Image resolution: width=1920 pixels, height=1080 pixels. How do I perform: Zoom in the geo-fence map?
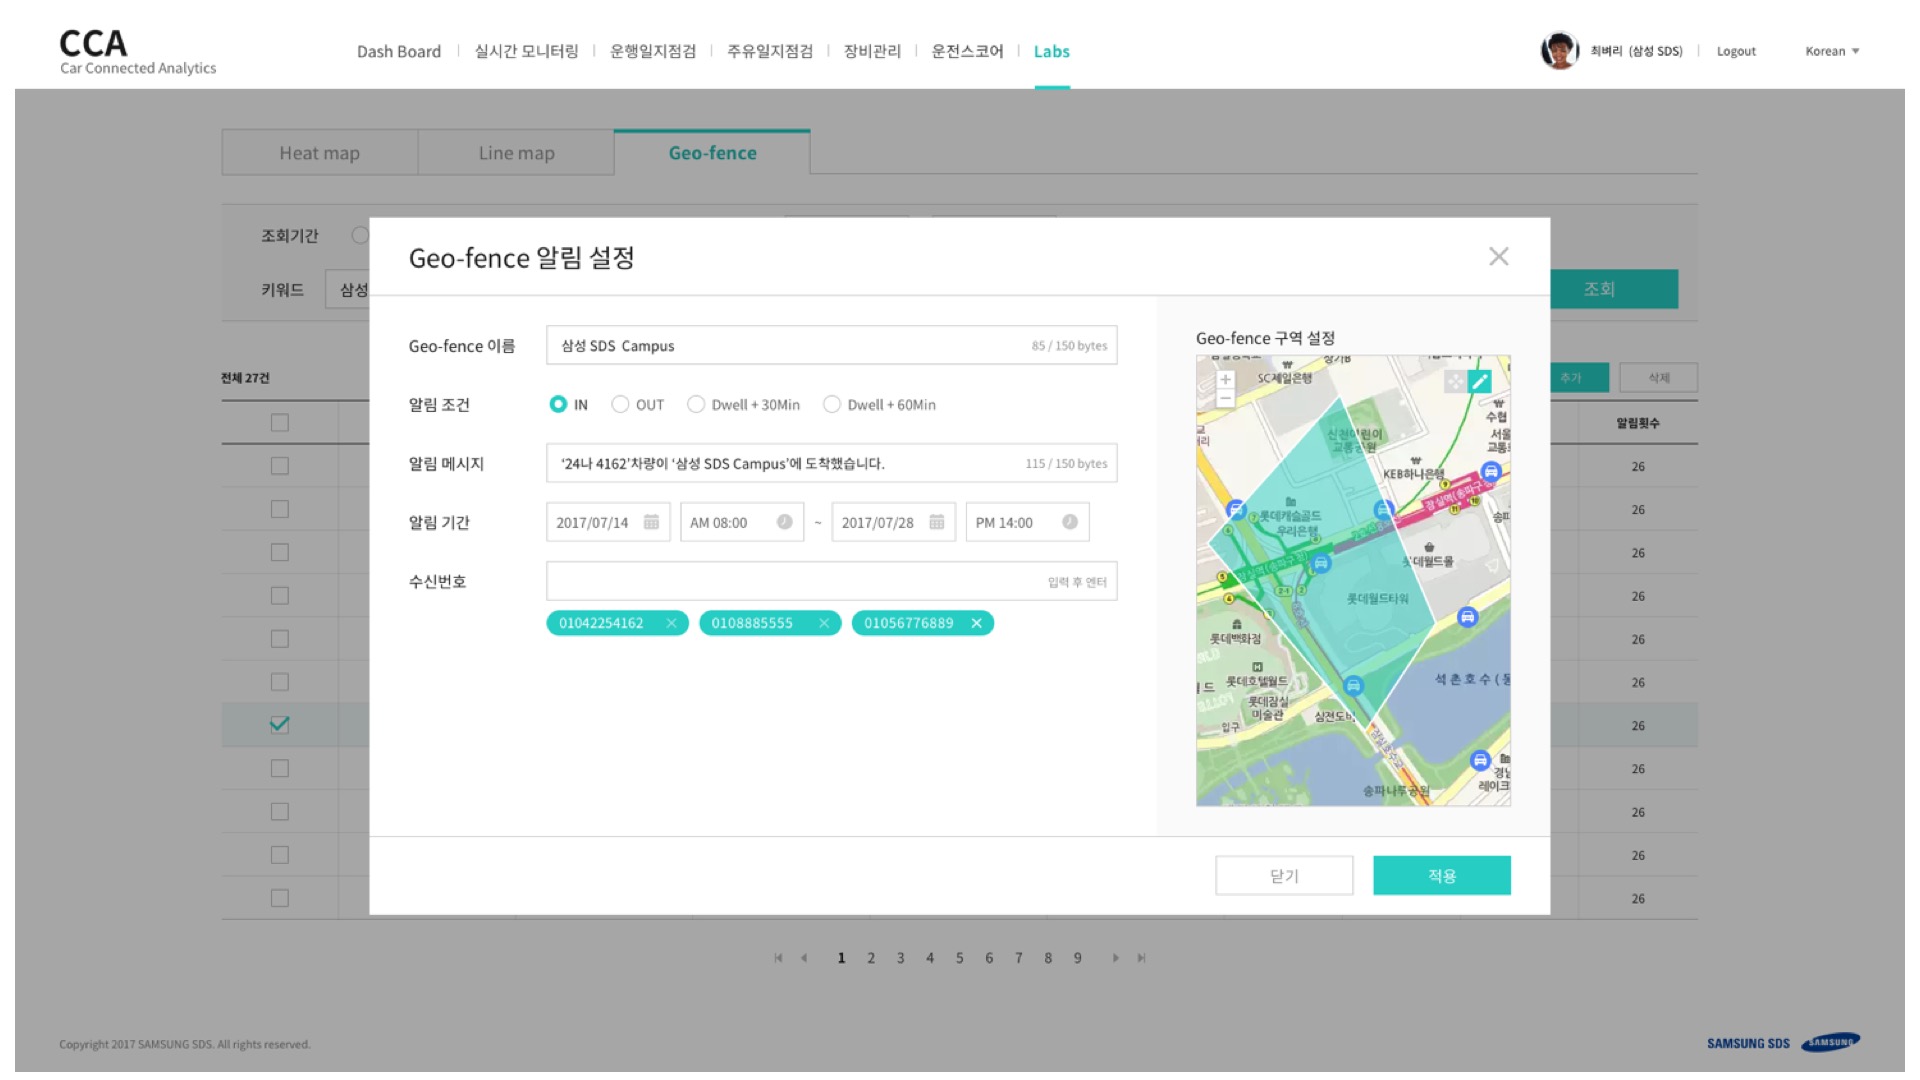point(1225,380)
